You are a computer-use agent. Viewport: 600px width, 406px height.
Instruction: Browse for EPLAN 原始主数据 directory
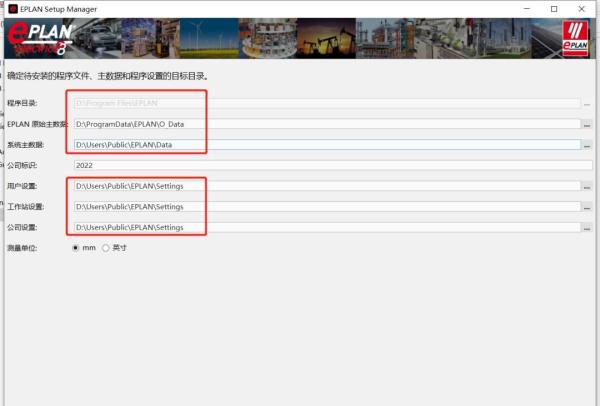coord(587,124)
